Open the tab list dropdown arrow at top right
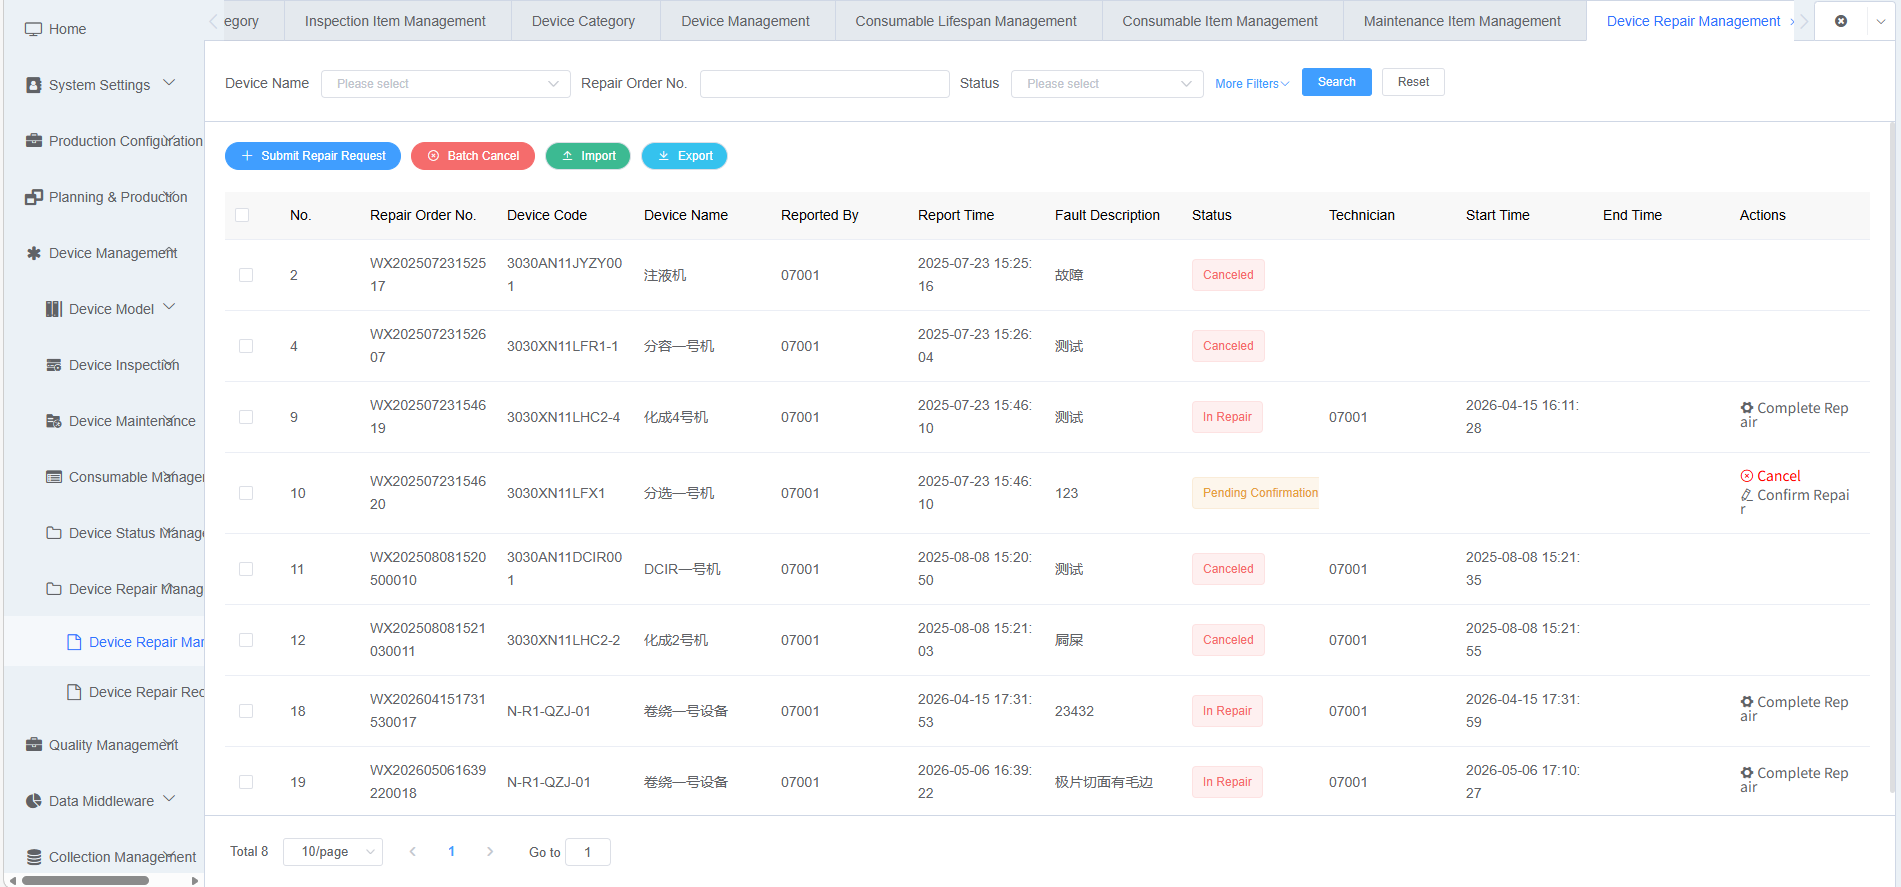1901x887 pixels. [1881, 21]
